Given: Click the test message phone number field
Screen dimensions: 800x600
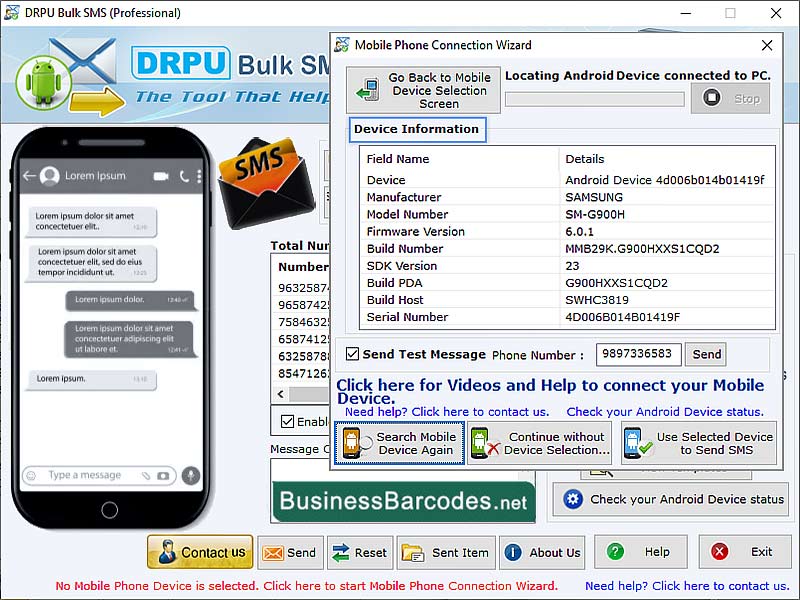Looking at the screenshot, I should (637, 354).
